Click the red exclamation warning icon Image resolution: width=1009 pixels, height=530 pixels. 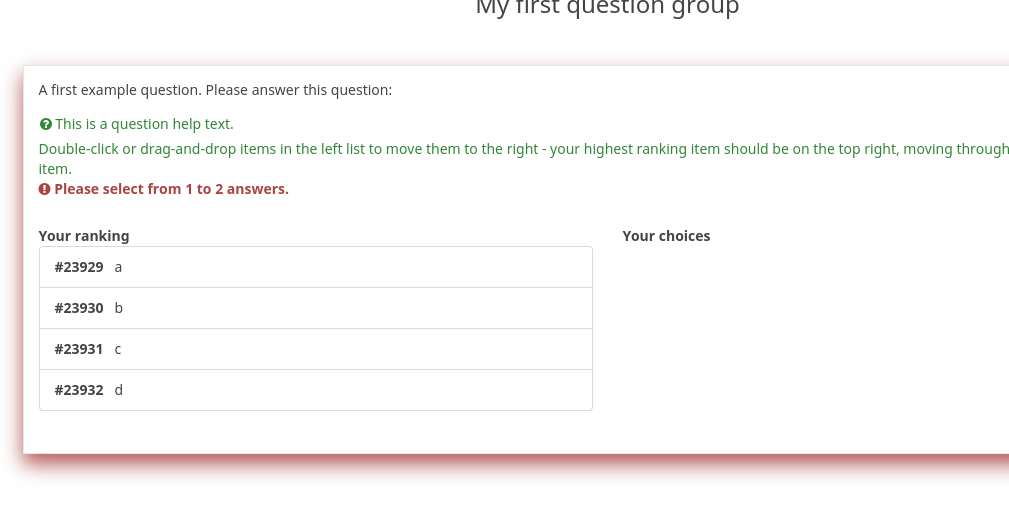45,189
